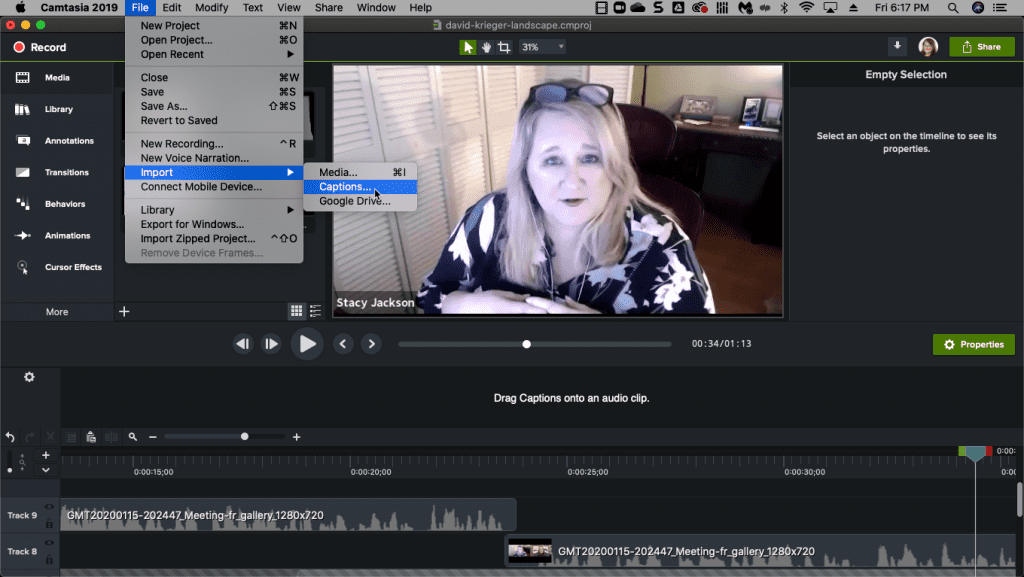Screen dimensions: 1024x577
Task: Select the hand Pan tool
Action: pos(487,47)
